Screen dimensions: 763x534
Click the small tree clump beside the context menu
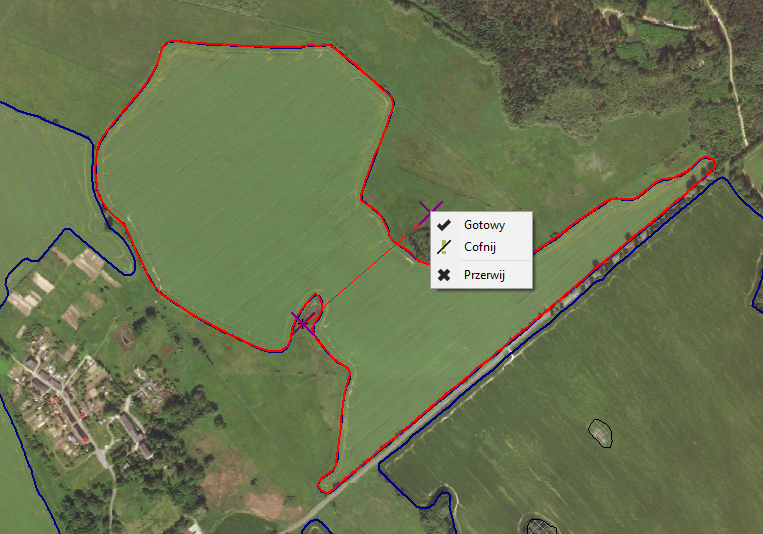click(x=418, y=242)
